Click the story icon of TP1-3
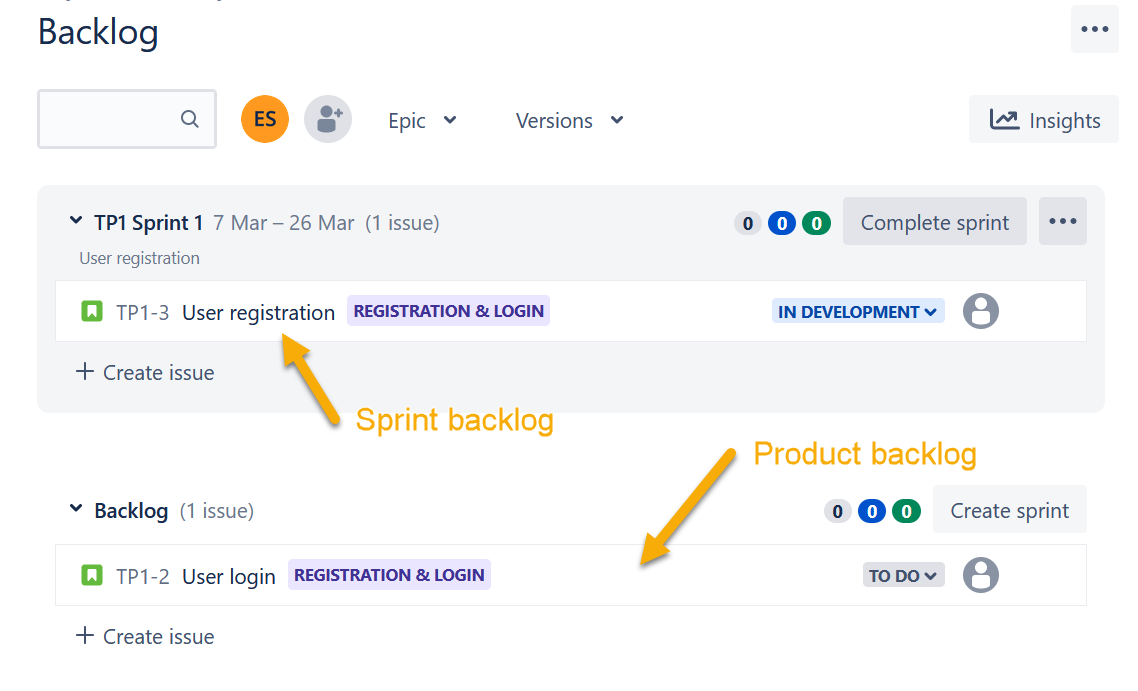 (91, 311)
